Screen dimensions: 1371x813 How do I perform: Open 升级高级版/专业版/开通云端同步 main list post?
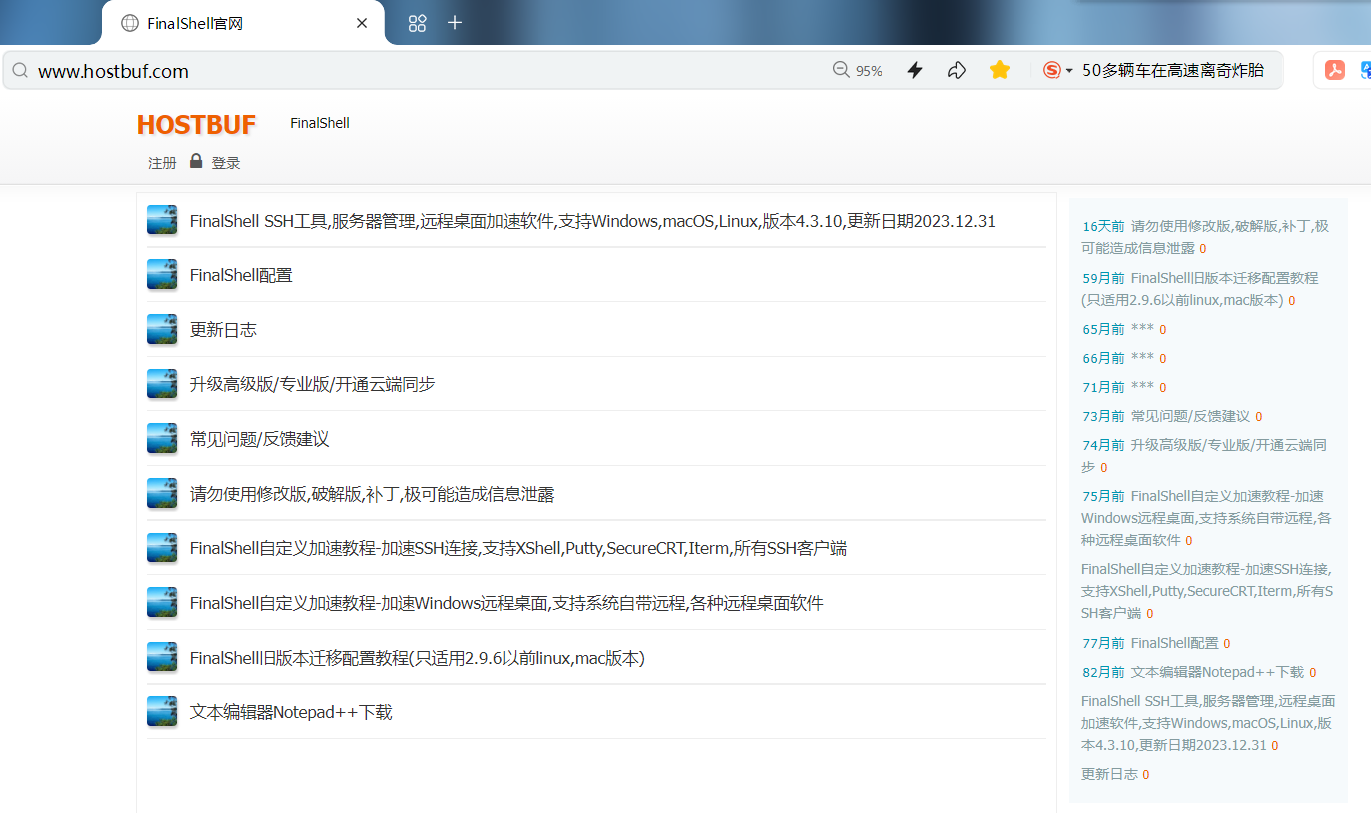[313, 384]
